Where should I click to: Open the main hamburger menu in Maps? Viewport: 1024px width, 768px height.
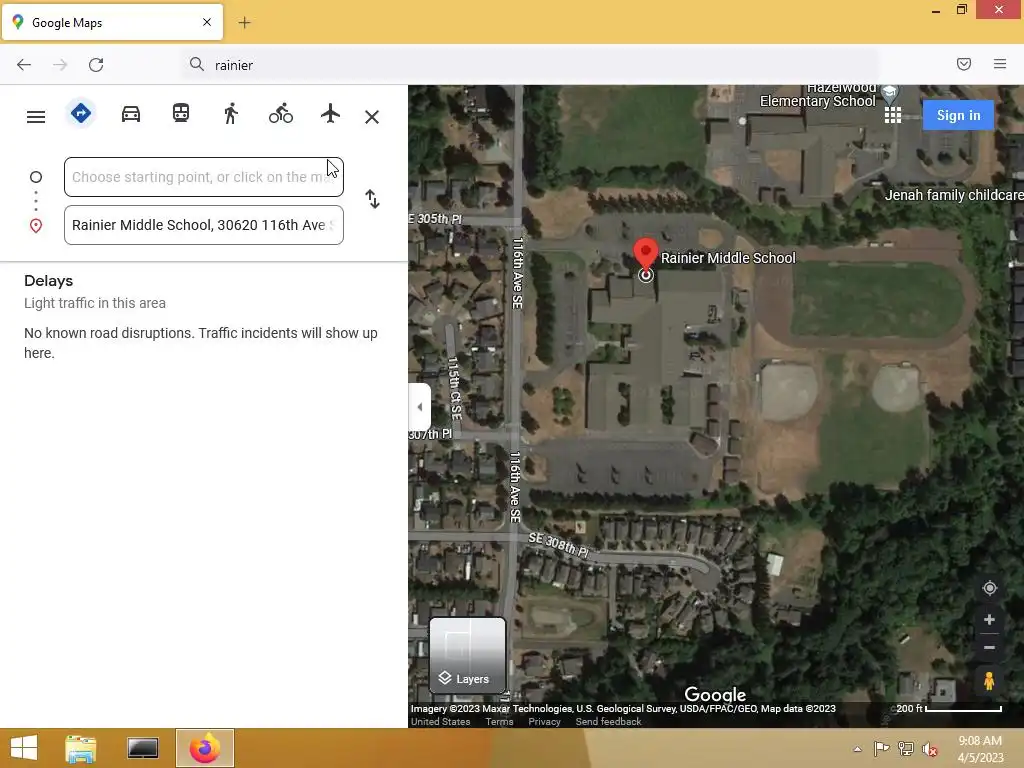(36, 117)
